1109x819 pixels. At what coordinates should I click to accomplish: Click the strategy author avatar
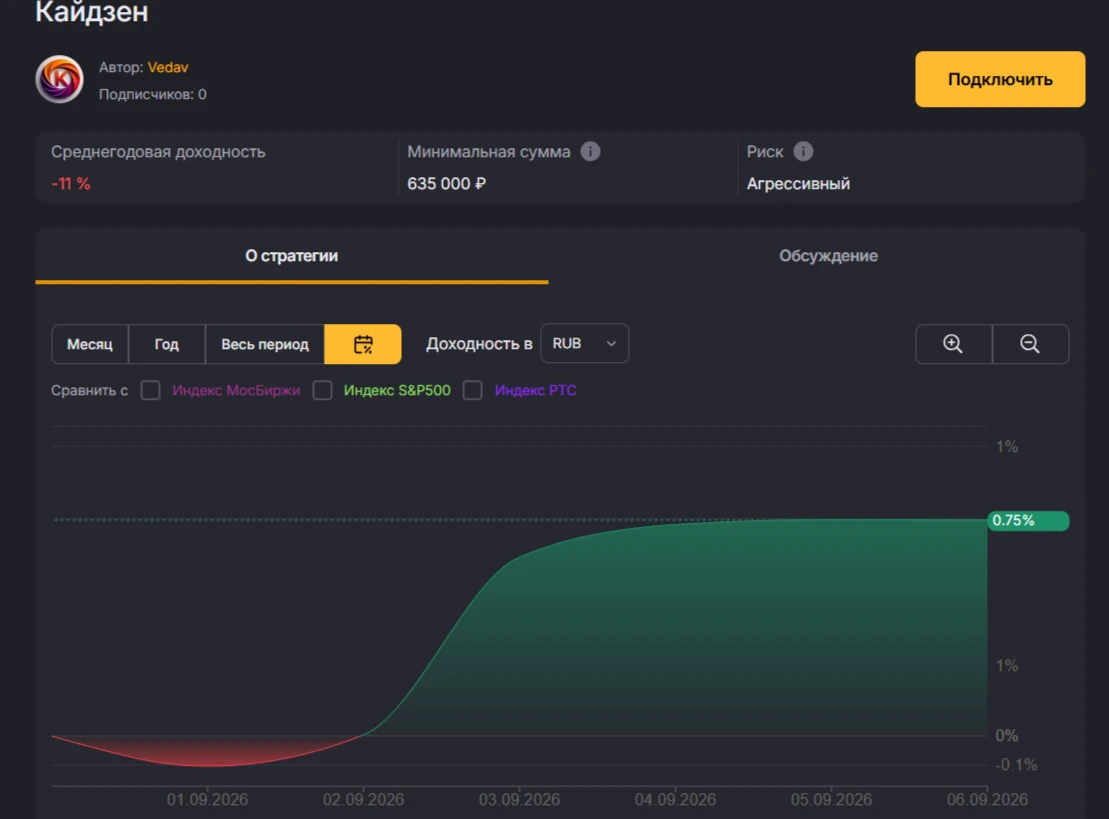tap(59, 79)
